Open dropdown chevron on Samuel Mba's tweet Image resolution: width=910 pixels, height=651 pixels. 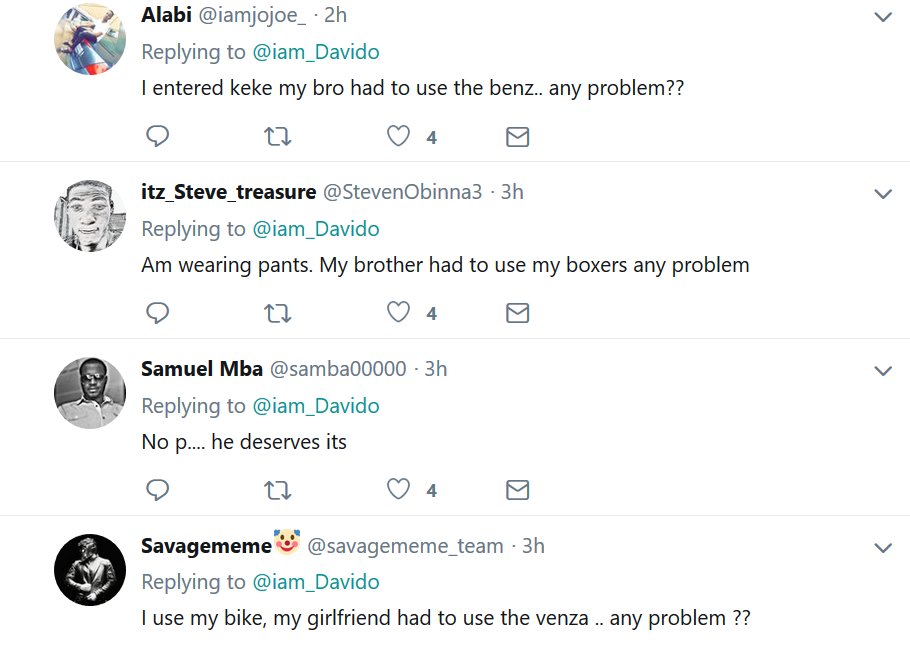882,371
